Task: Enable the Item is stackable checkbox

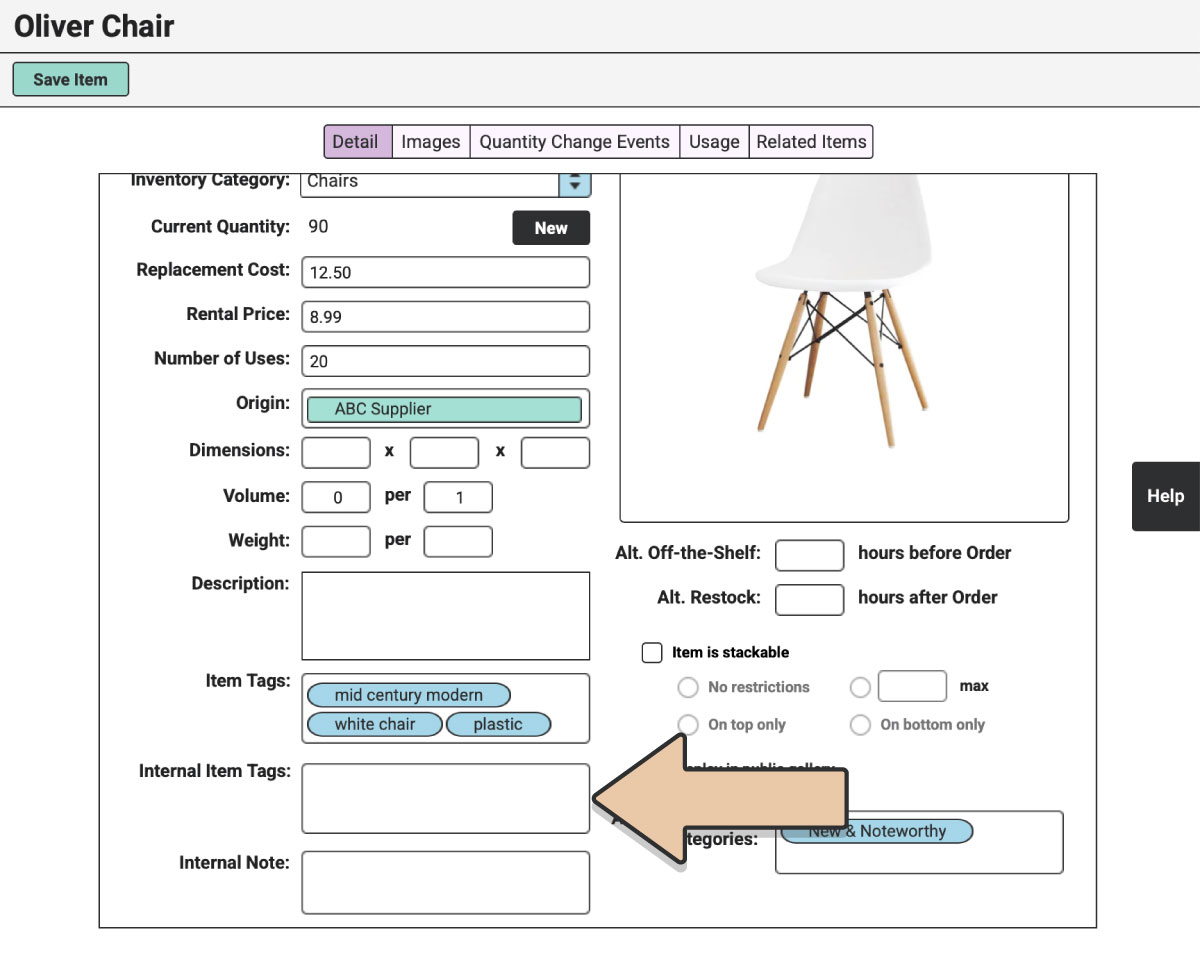Action: (x=652, y=653)
